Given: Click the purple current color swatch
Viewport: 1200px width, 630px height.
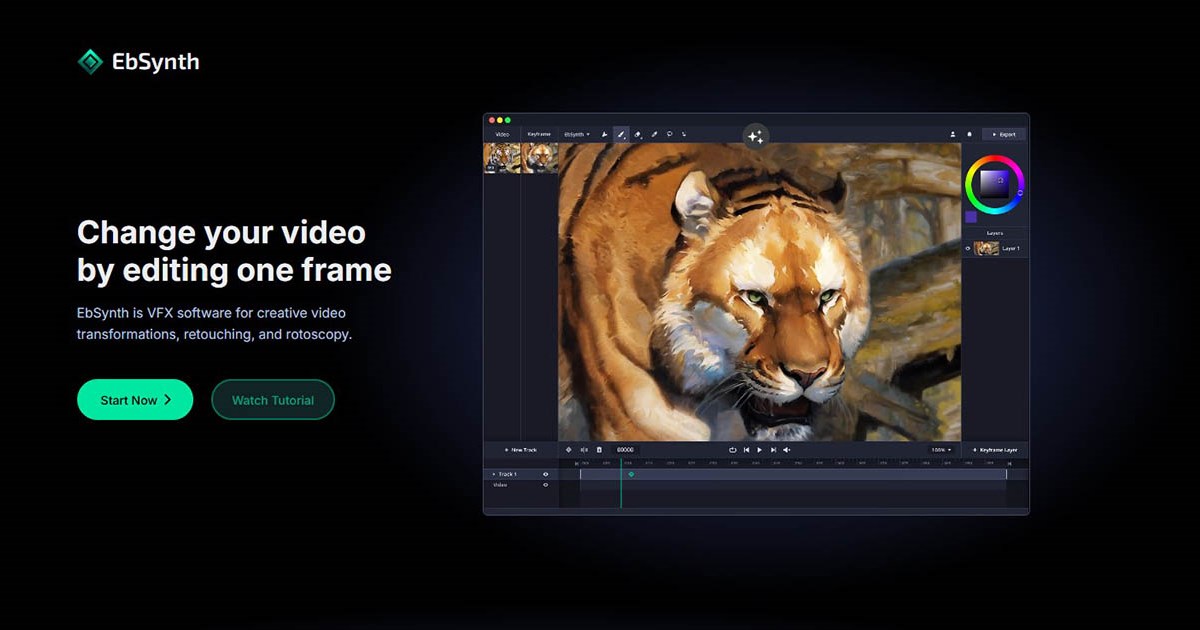Looking at the screenshot, I should coord(971,217).
